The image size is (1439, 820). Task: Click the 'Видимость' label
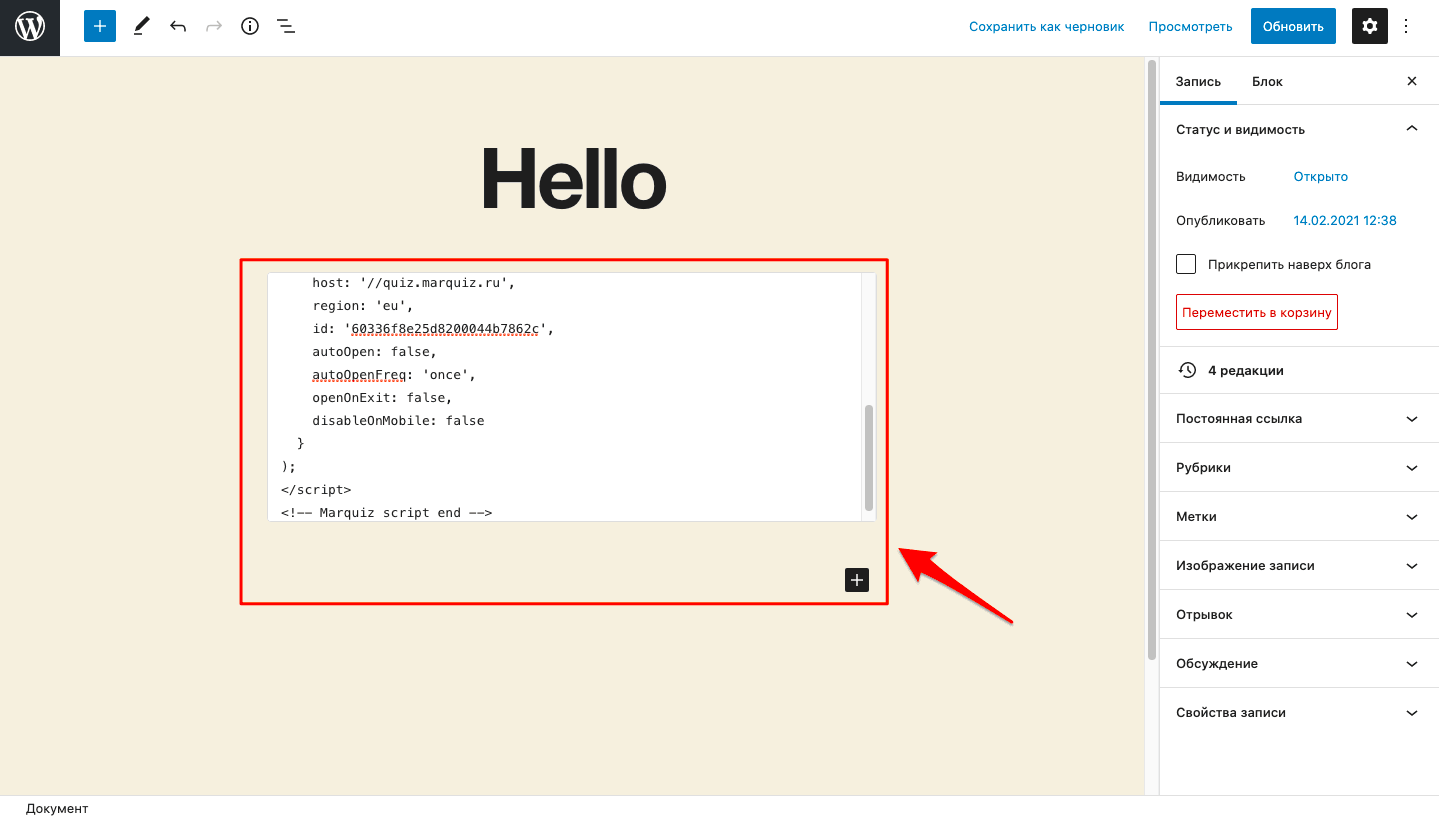click(x=1211, y=177)
